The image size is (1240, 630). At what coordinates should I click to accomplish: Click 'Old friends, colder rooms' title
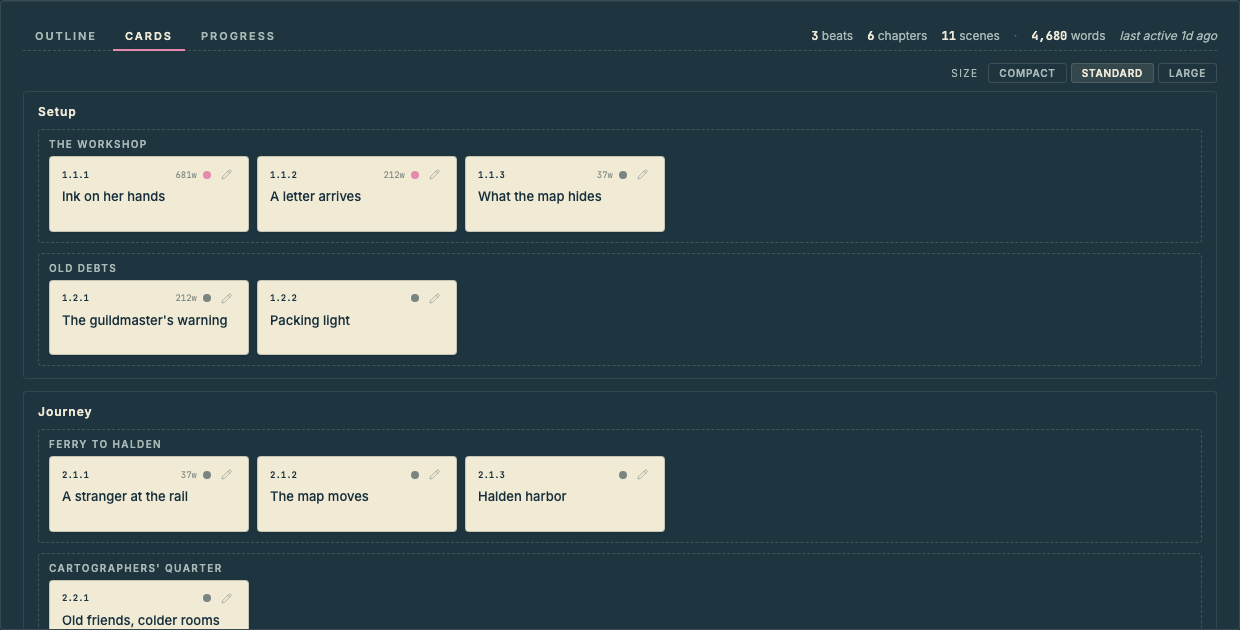(141, 621)
